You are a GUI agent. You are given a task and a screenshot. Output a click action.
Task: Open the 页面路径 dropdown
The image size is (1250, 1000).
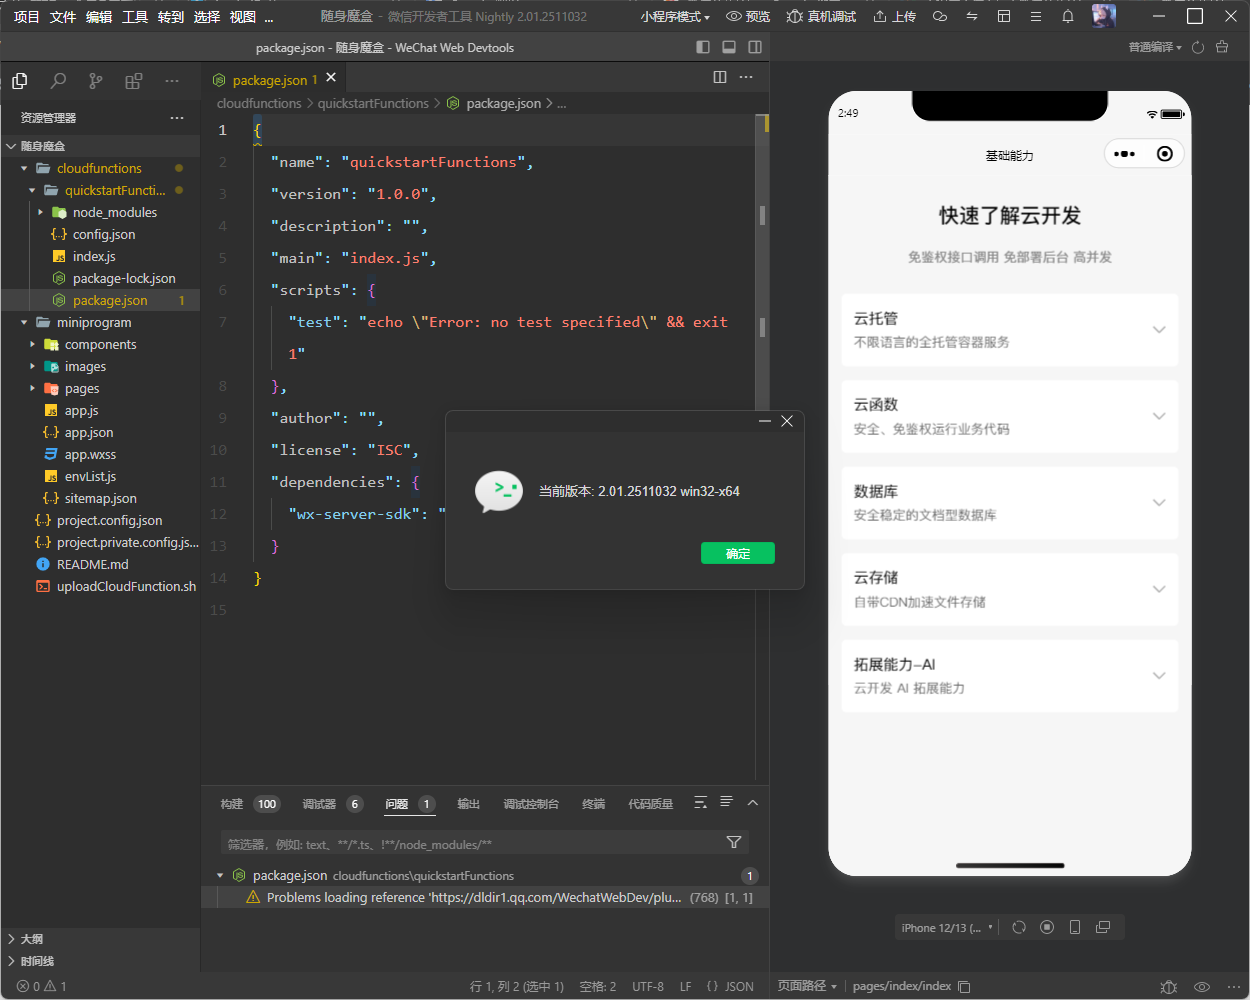(x=807, y=986)
